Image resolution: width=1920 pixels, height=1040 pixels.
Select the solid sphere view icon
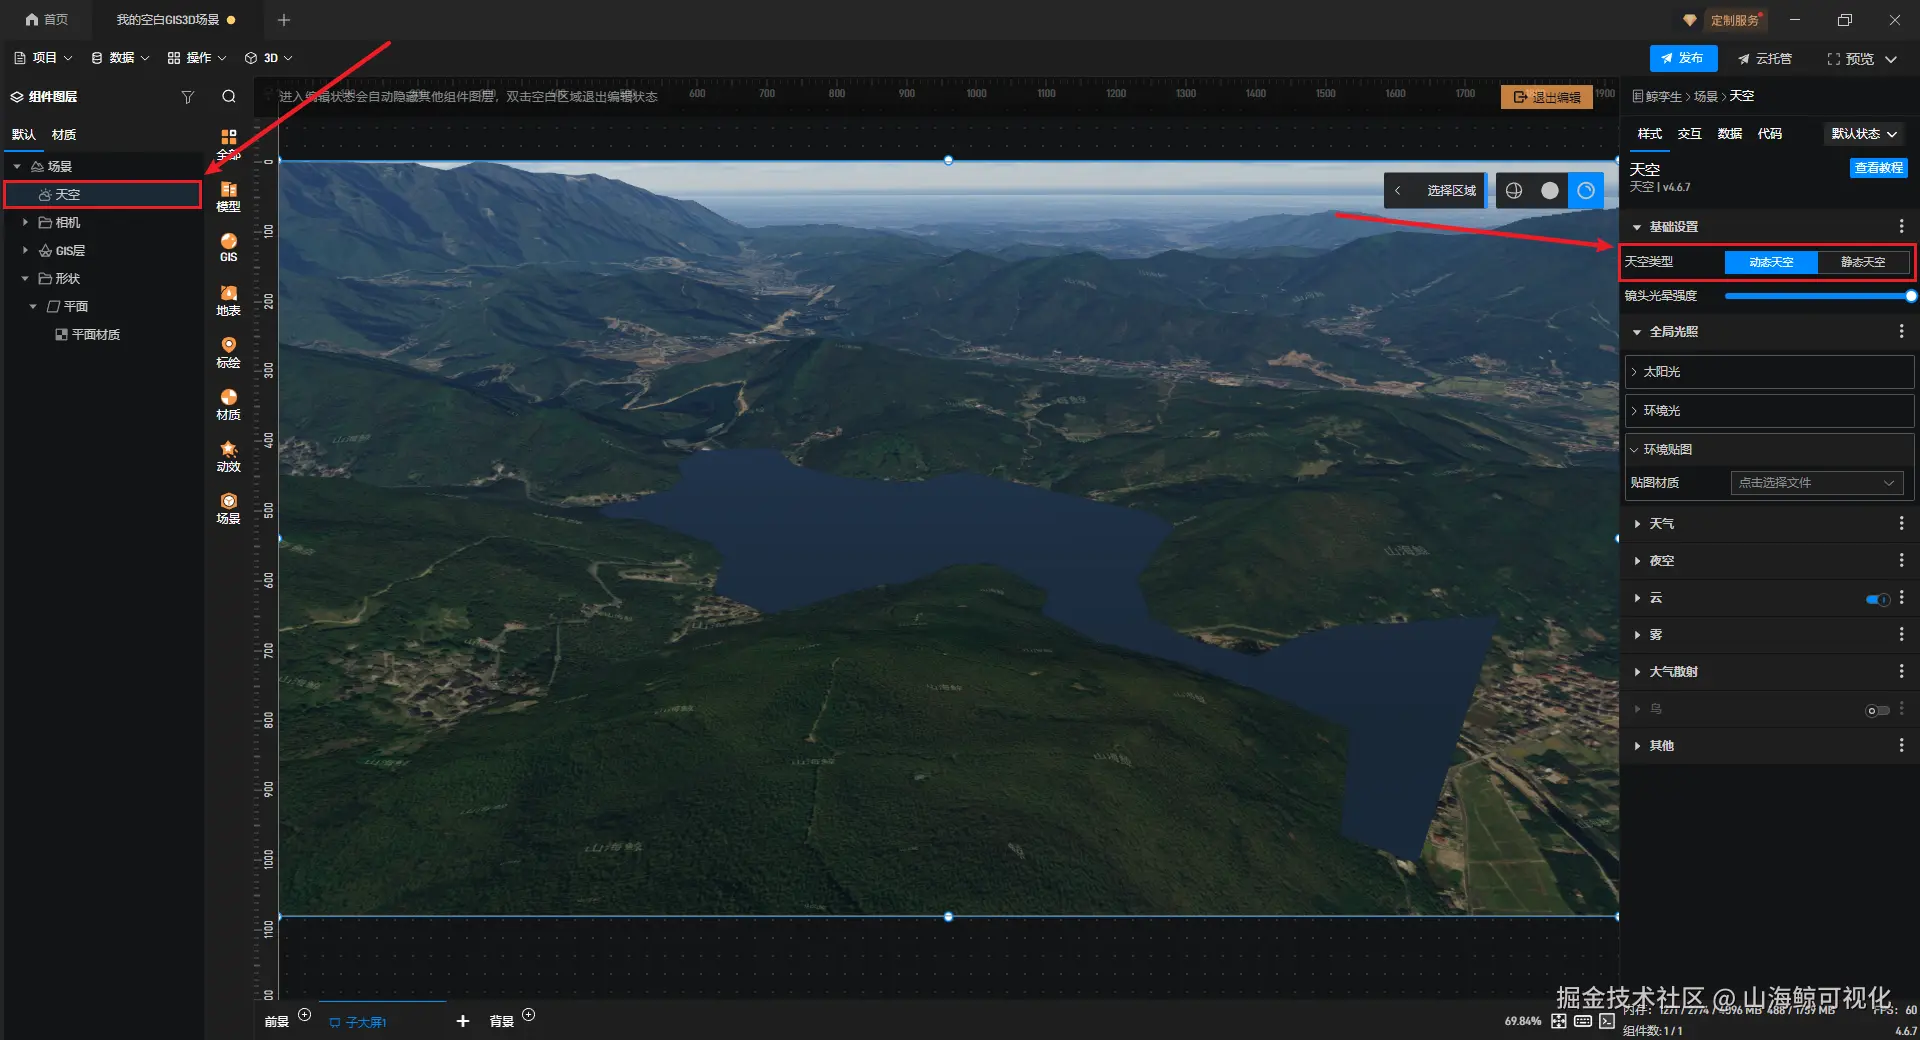tap(1550, 191)
